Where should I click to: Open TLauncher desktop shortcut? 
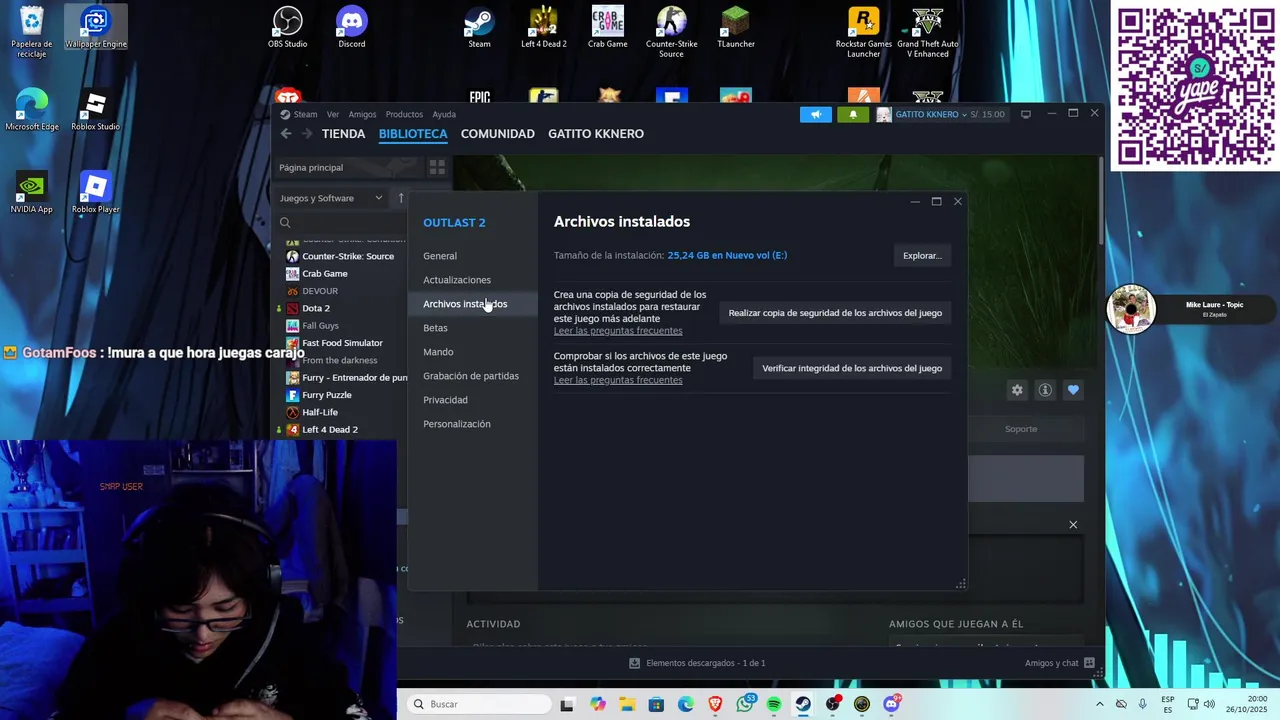point(735,27)
